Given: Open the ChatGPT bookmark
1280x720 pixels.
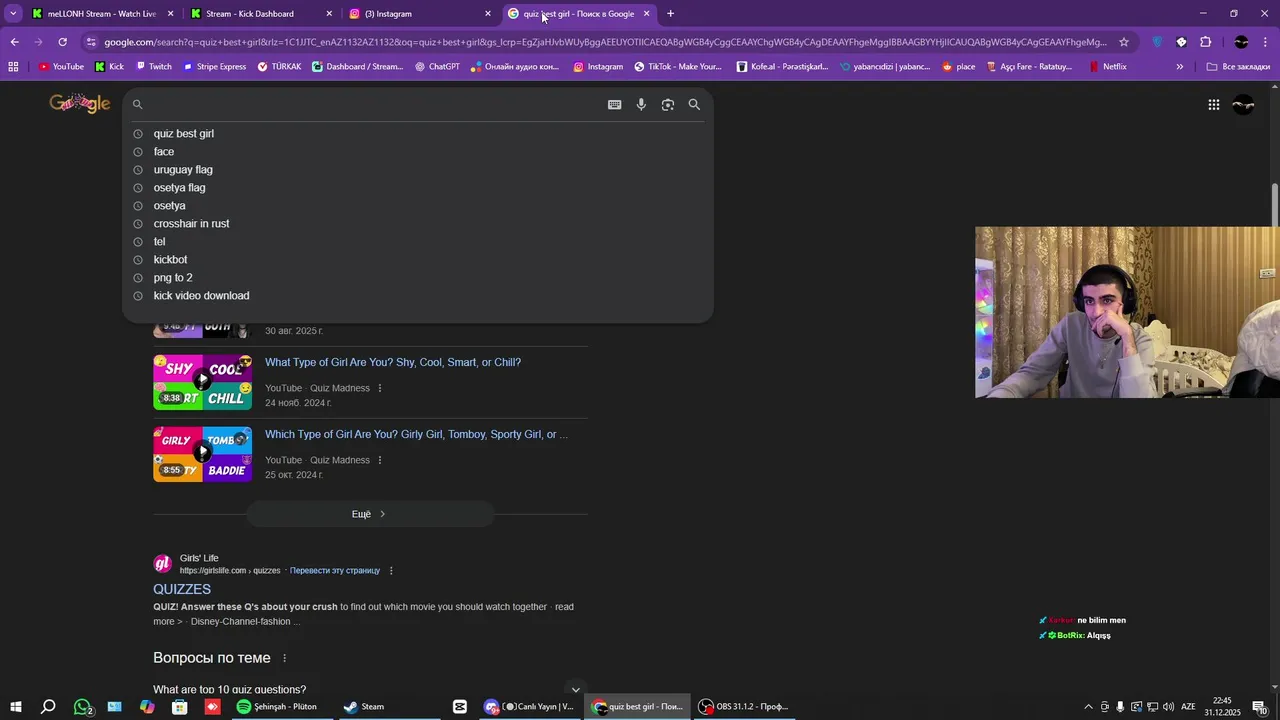Looking at the screenshot, I should point(437,67).
